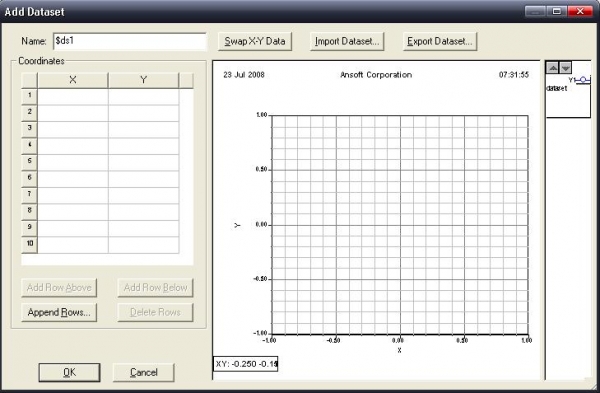
Task: Click the XY coordinate readout box
Action: 246,364
